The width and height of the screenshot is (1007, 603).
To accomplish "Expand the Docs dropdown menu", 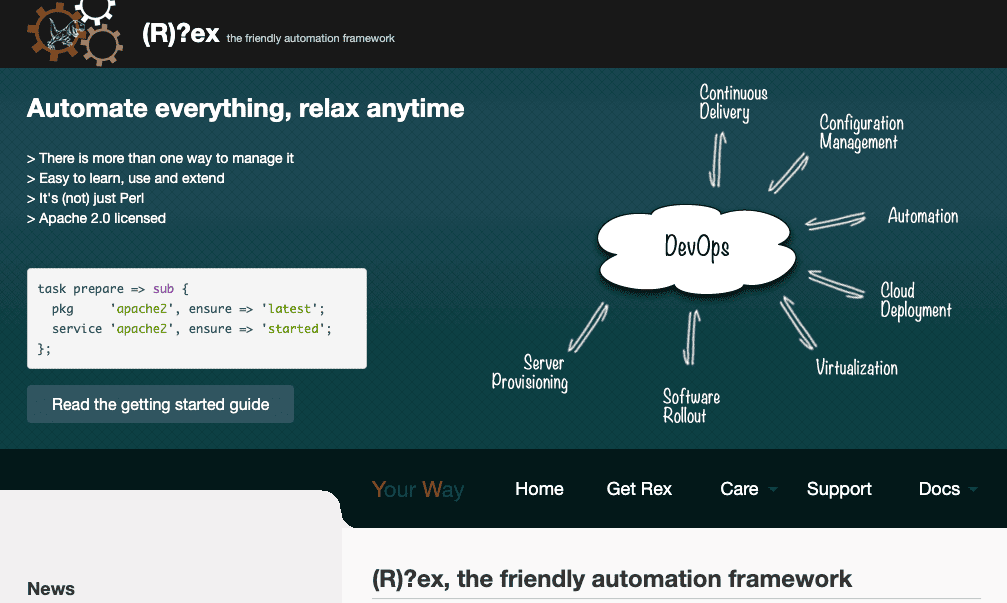I will tap(939, 489).
